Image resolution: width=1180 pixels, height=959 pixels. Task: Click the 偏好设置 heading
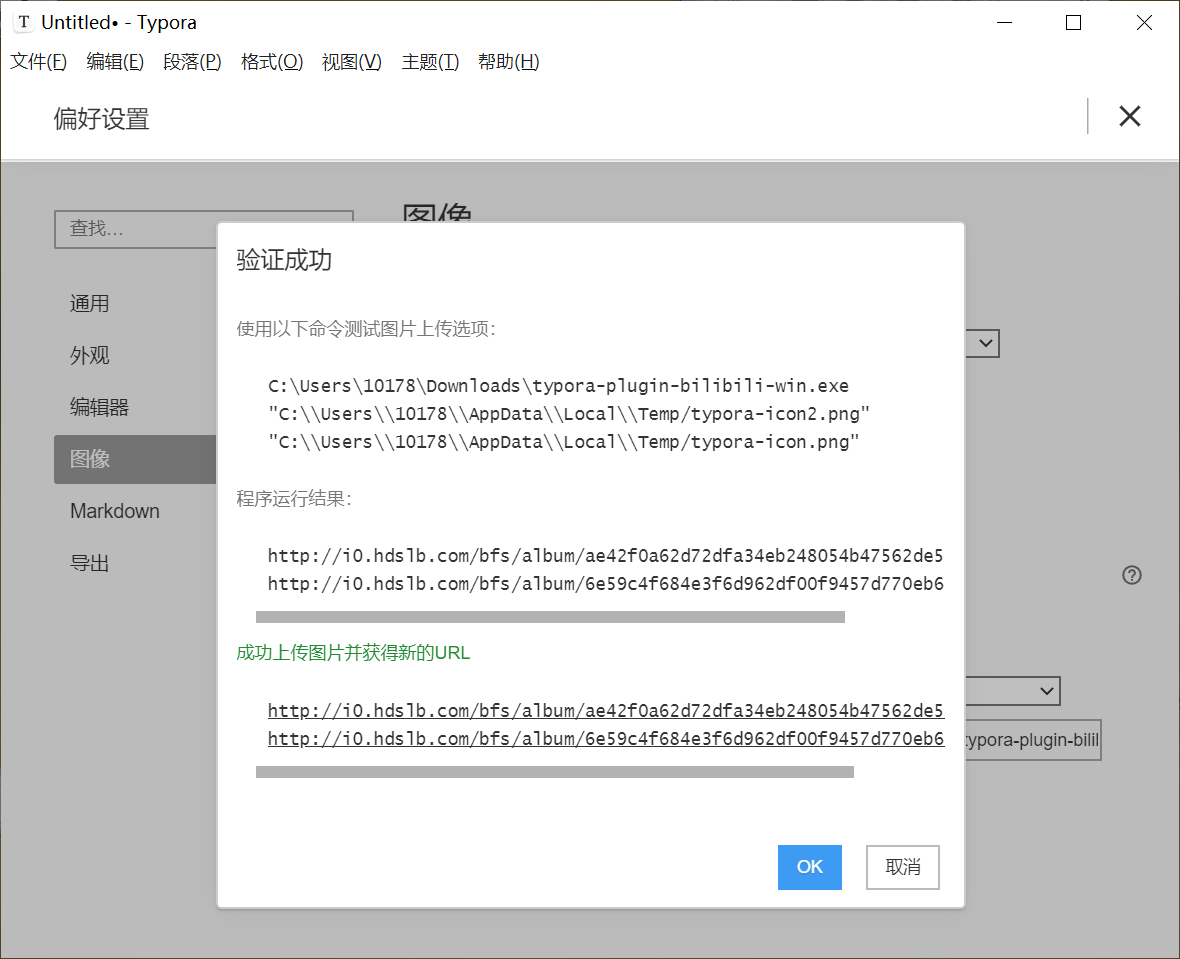pos(102,119)
